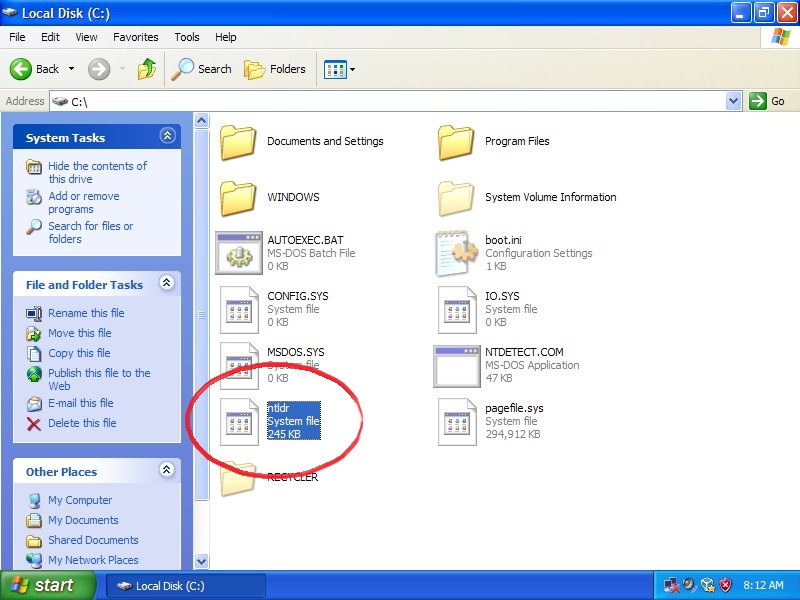Select the CONFIG.SYS file icon
800x600 pixels.
pyautogui.click(x=239, y=309)
